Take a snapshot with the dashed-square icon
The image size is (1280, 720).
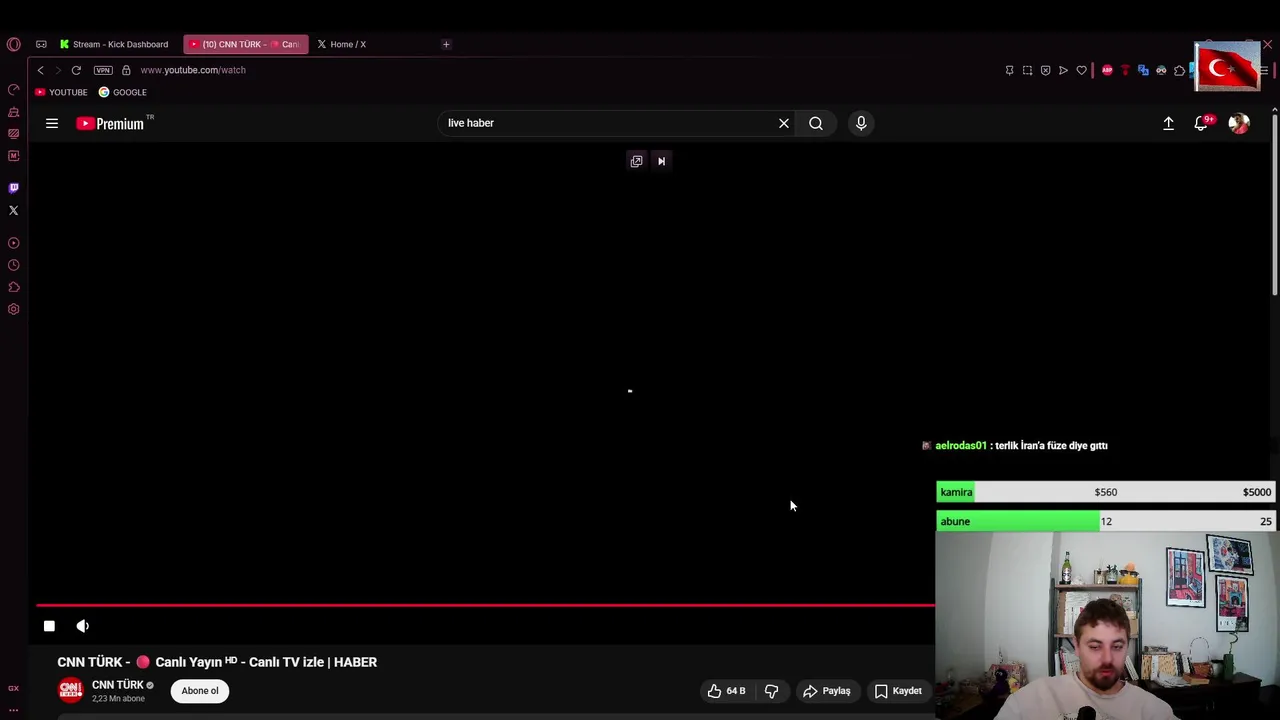coord(1027,70)
